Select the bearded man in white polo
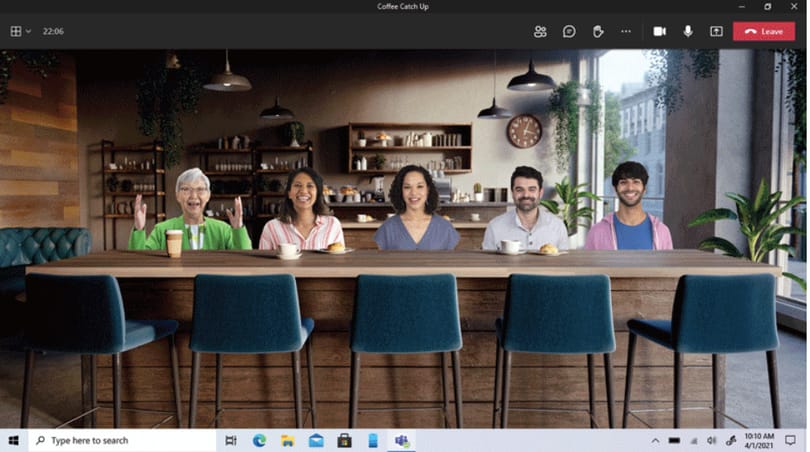The height and width of the screenshot is (452, 810). tap(526, 209)
